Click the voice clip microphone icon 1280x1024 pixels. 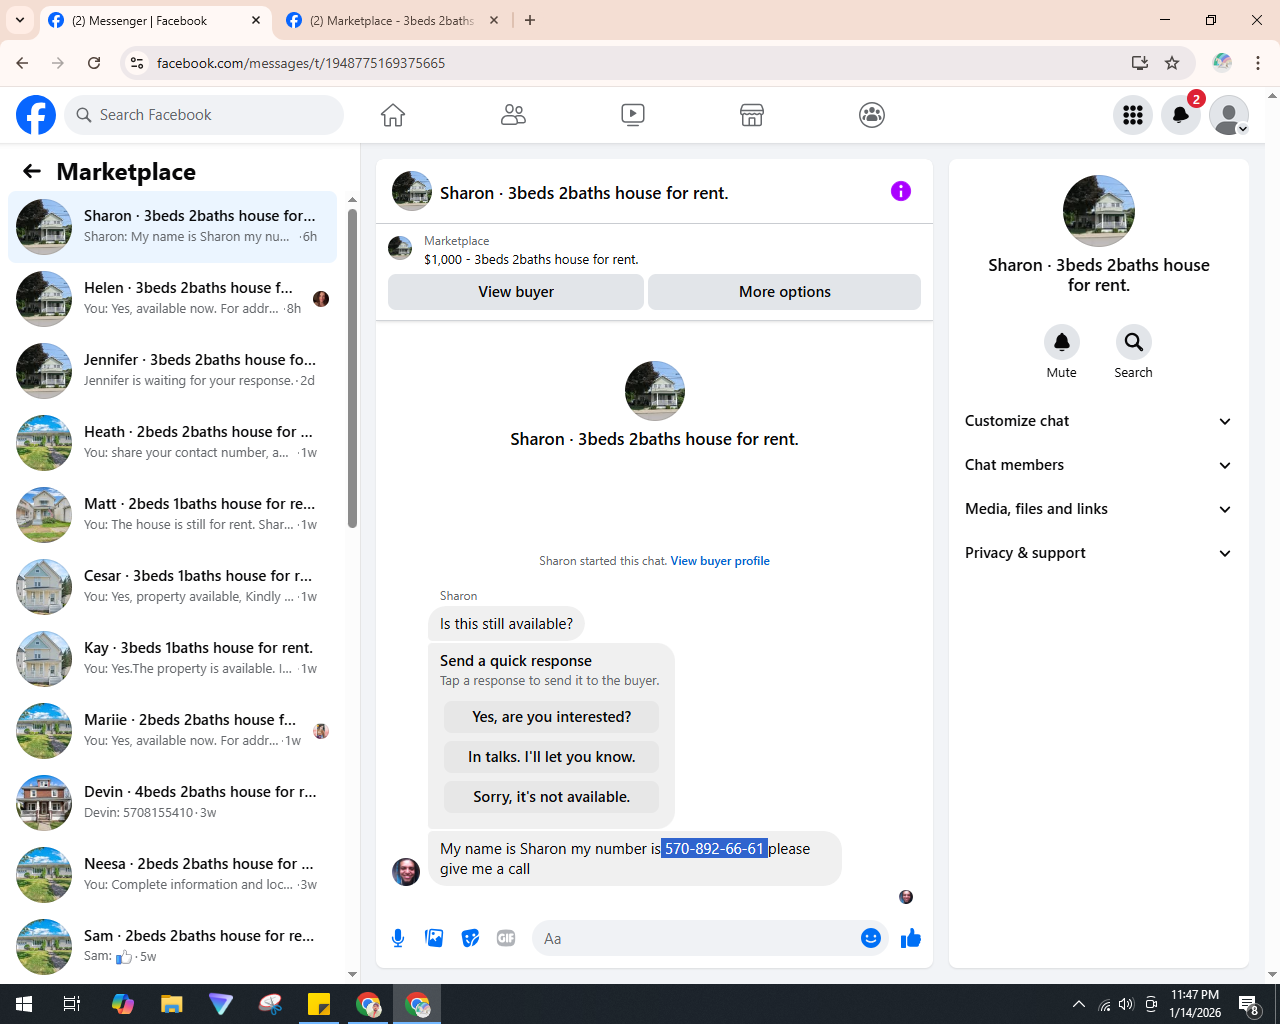398,938
